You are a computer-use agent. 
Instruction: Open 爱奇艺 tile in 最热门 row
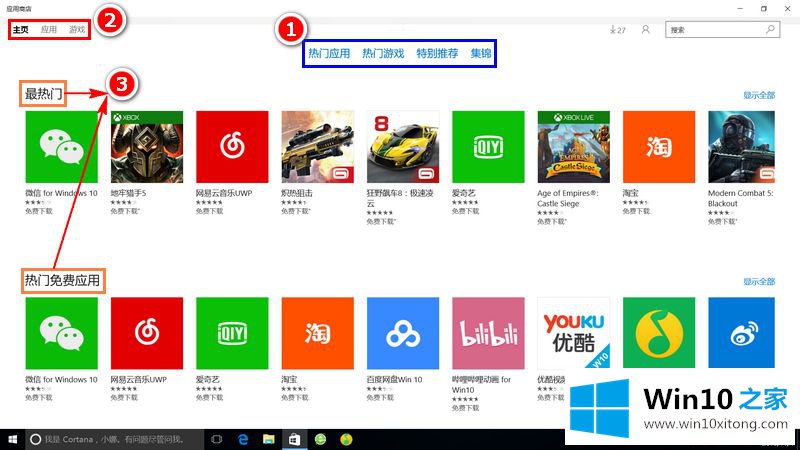(x=488, y=147)
